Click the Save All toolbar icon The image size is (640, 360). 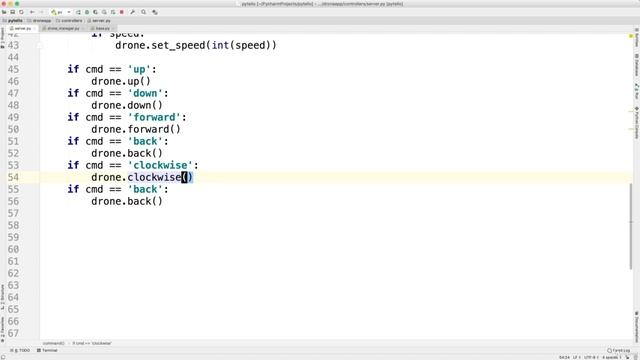(13, 12)
